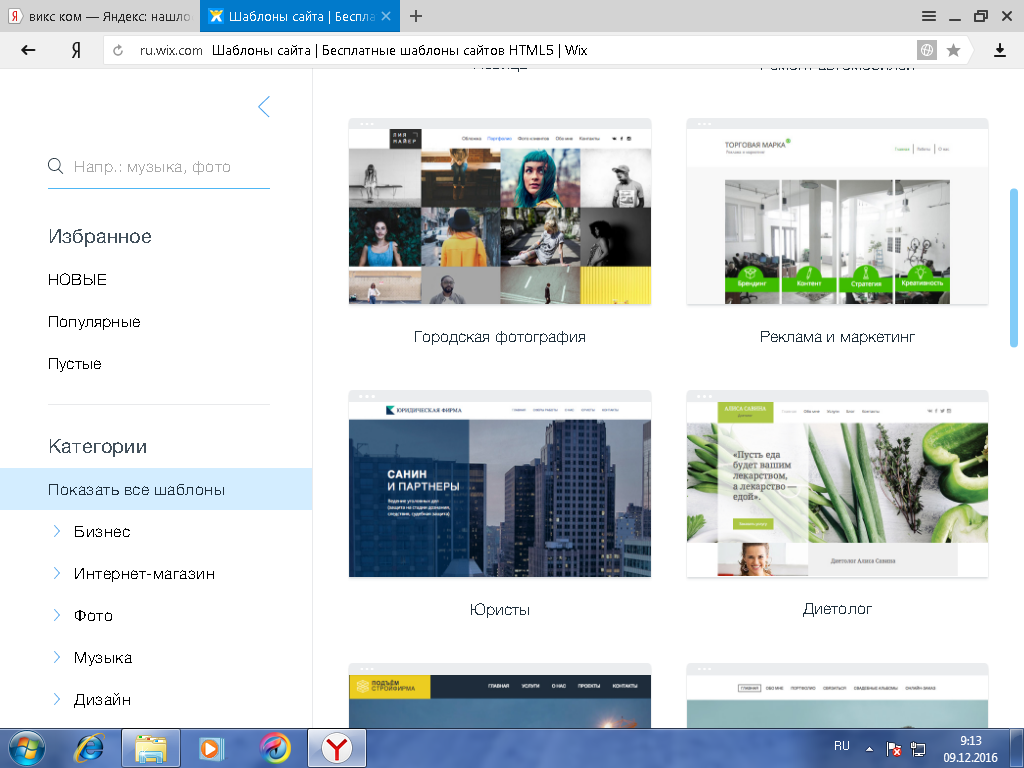1024x768 pixels.
Task: Reload the page with the refresh icon
Action: 118,50
